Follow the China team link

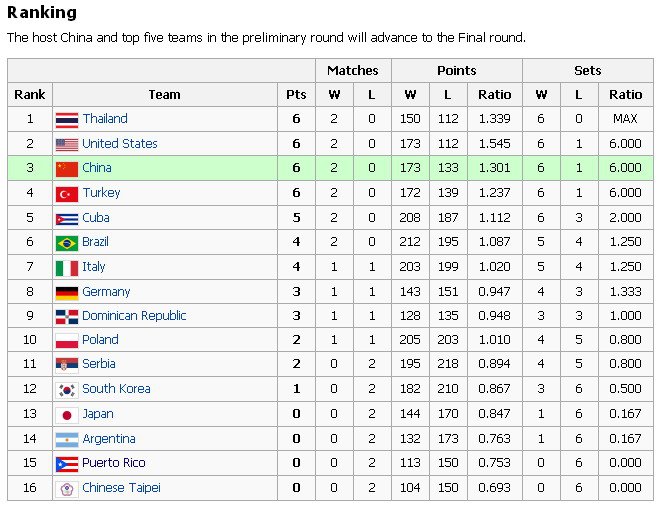(97, 168)
